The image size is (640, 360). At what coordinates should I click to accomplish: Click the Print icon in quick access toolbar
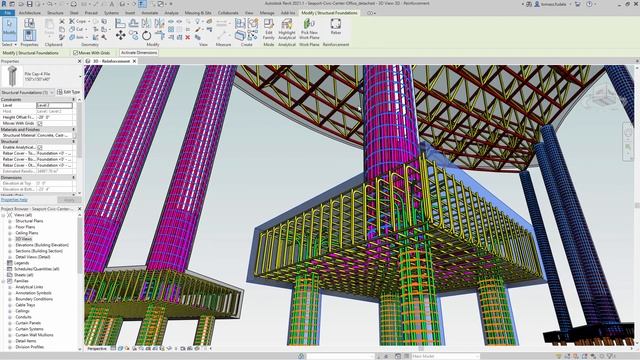[x=74, y=4]
